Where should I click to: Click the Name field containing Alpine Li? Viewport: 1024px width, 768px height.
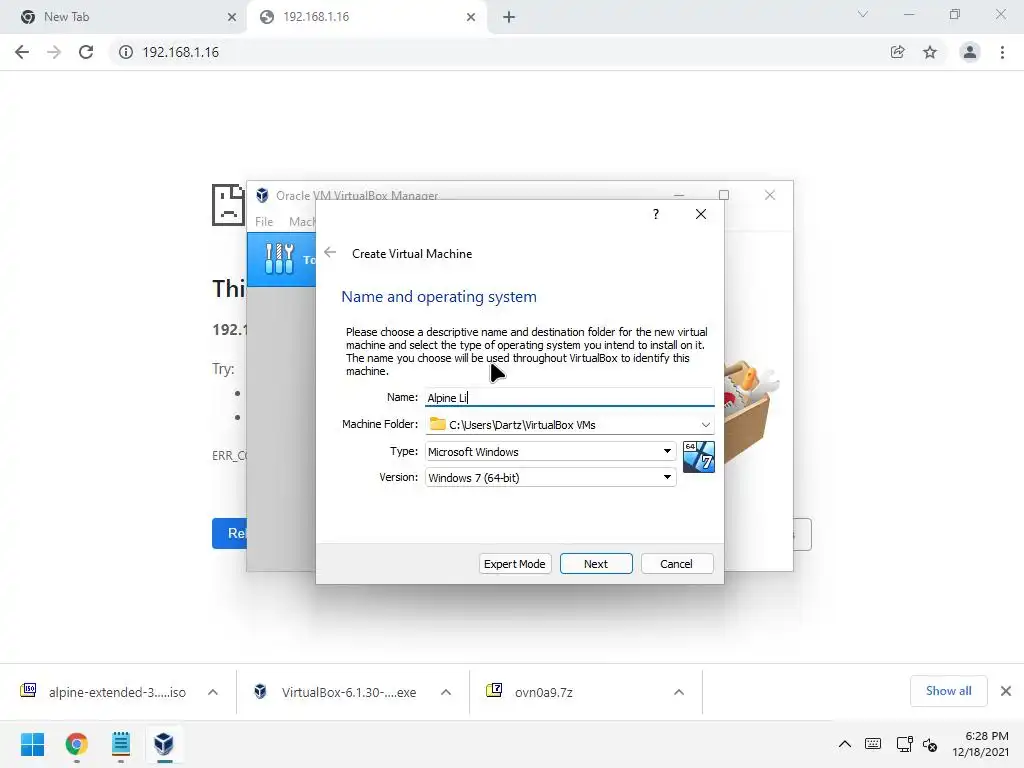[569, 397]
